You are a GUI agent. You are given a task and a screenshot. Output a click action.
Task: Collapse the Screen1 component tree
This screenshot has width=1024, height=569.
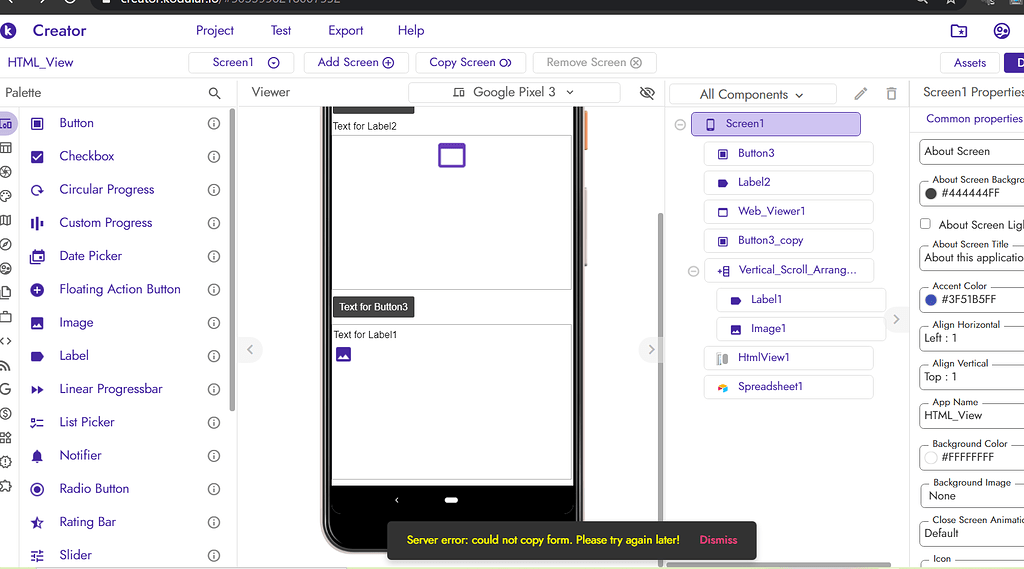(680, 125)
